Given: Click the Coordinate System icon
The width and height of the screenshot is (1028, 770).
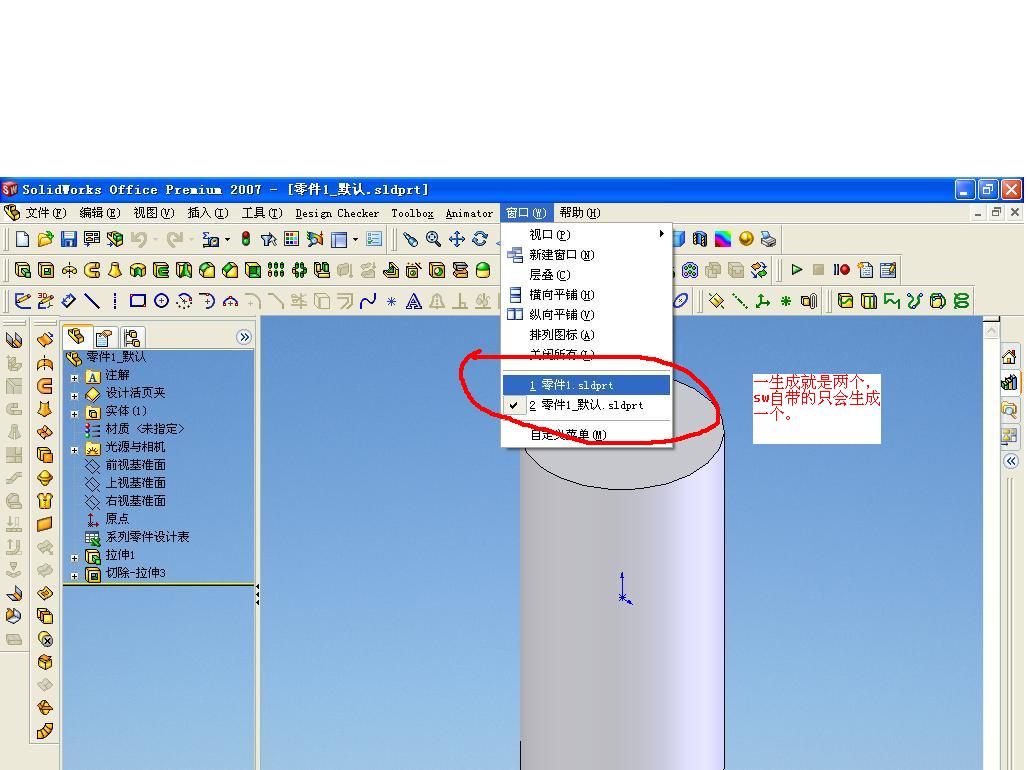Looking at the screenshot, I should coord(762,301).
